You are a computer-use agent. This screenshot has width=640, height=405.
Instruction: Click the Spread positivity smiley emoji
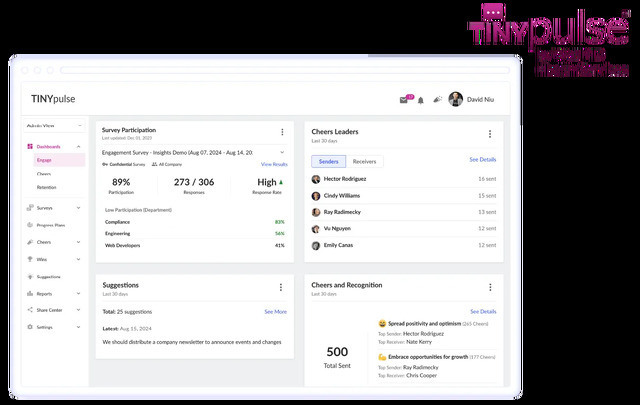[382, 323]
